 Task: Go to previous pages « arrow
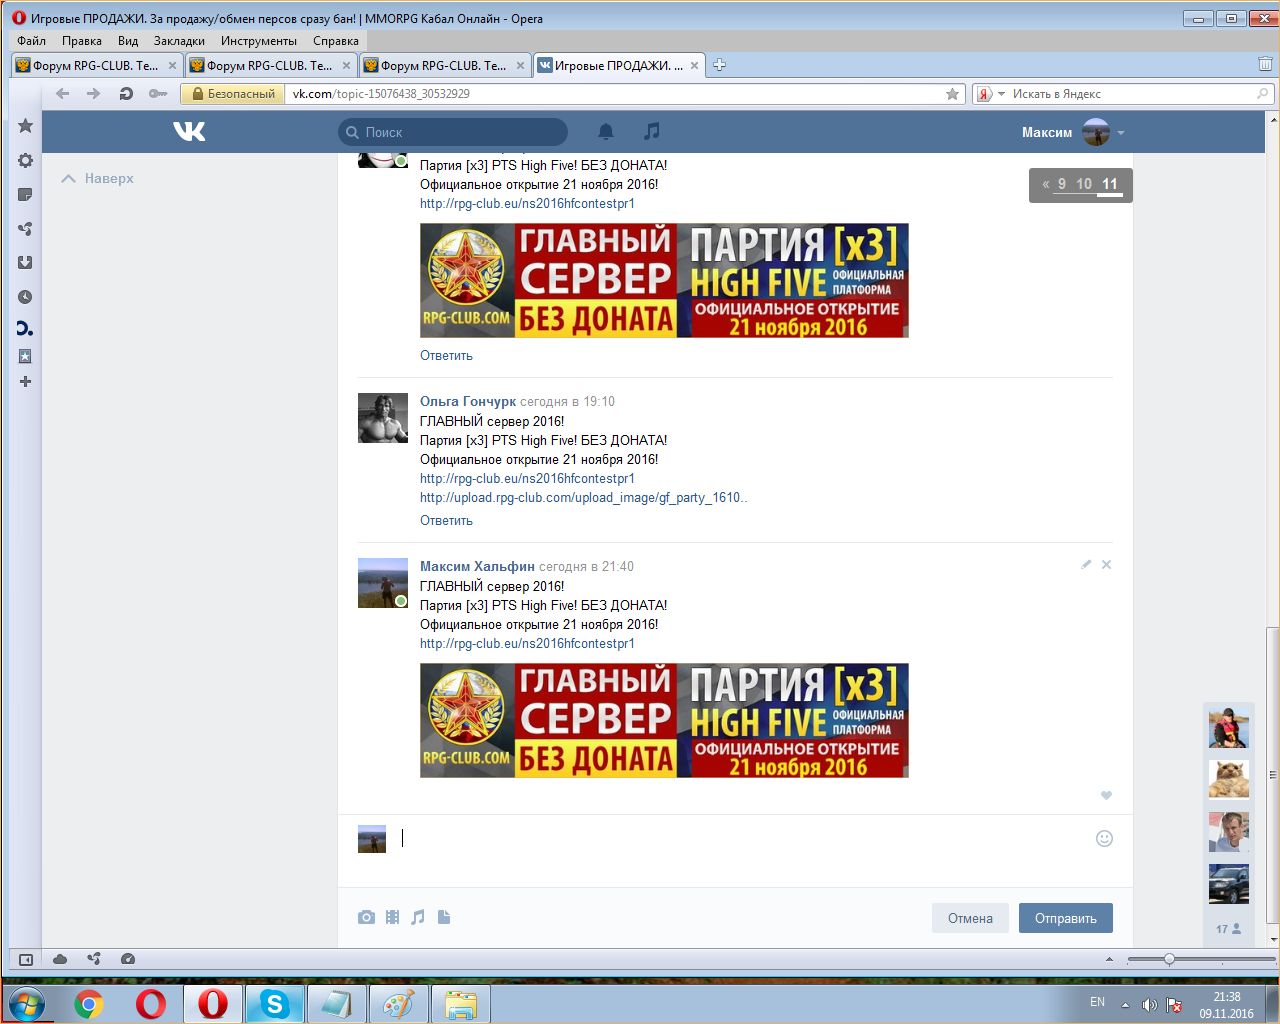pos(1046,184)
